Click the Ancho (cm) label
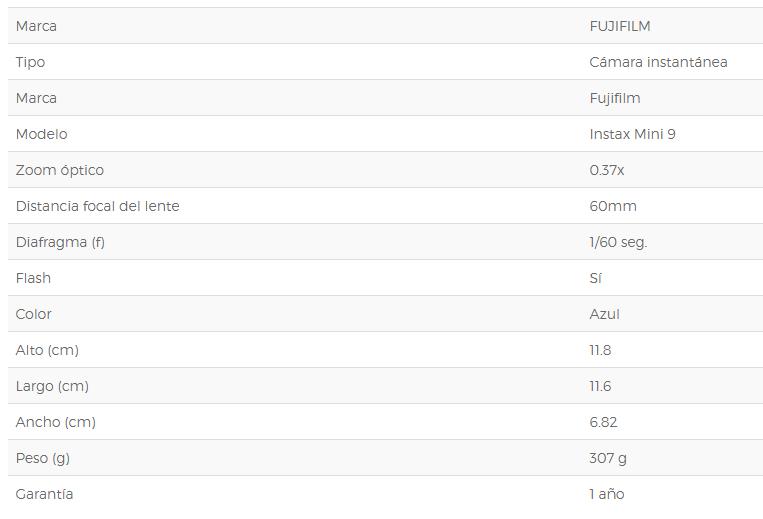The image size is (763, 519). click(55, 422)
